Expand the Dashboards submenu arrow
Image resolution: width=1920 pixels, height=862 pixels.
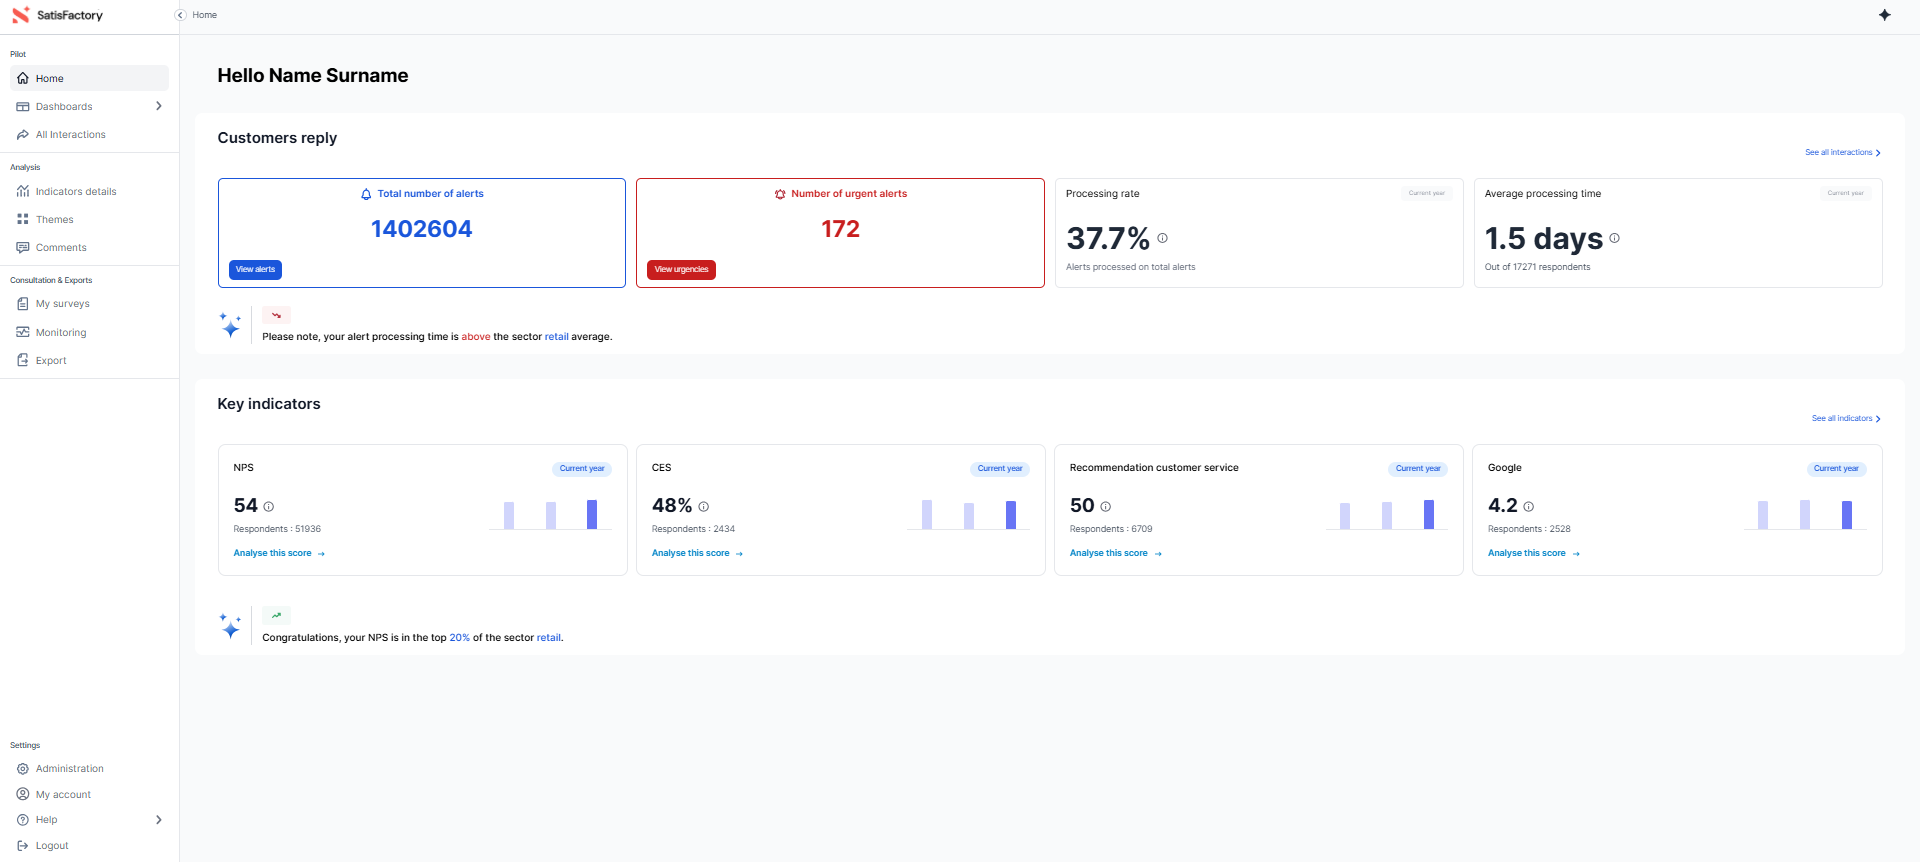pos(158,106)
